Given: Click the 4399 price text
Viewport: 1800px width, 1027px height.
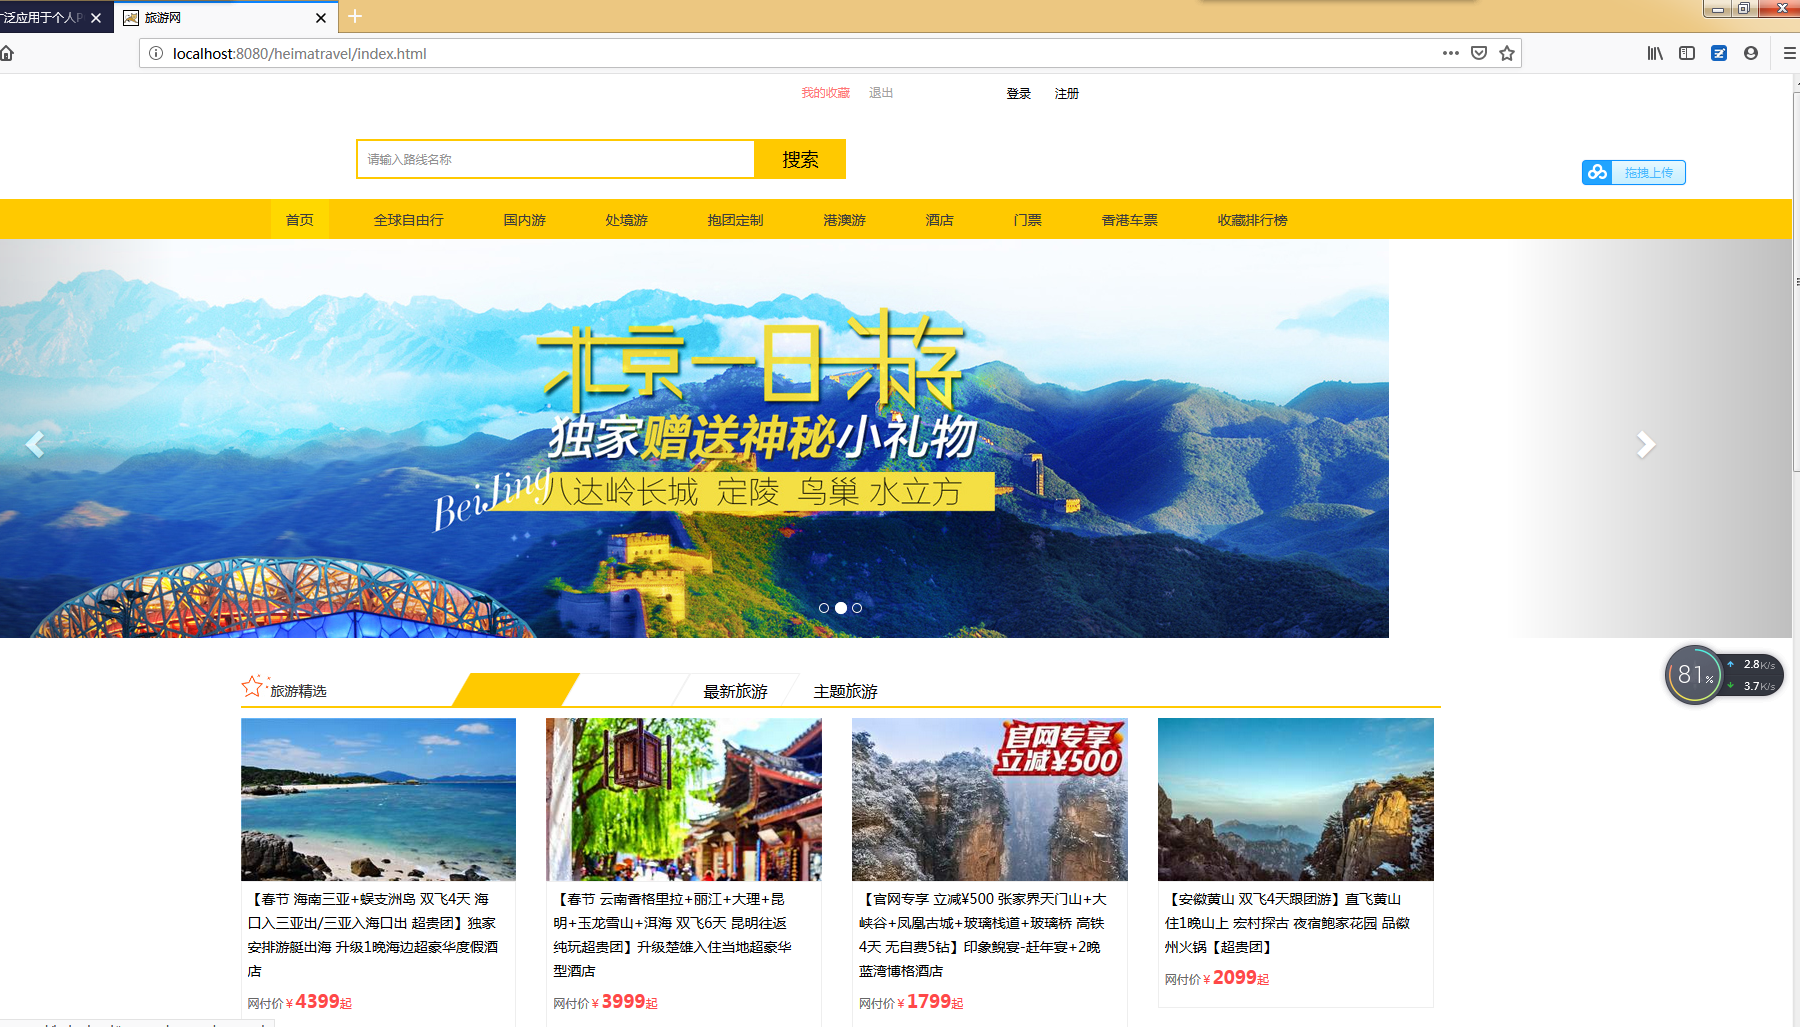Looking at the screenshot, I should coord(318,1002).
